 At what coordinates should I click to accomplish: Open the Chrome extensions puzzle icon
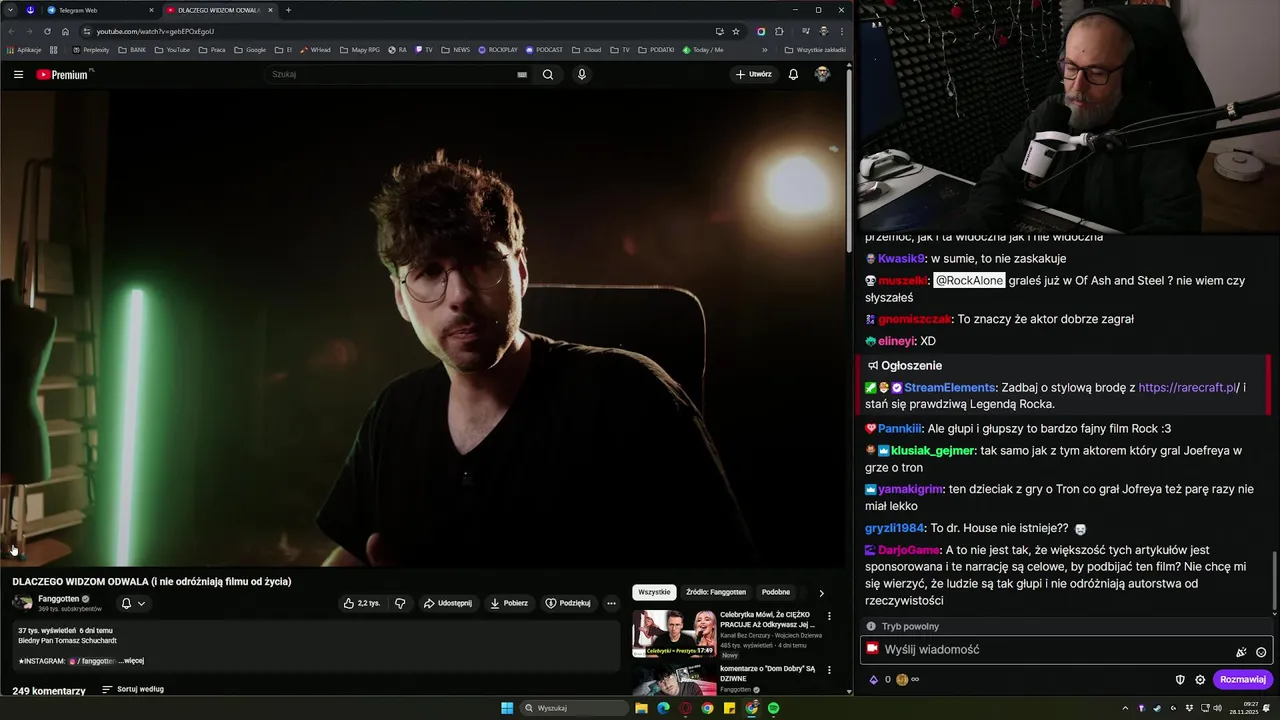coord(779,31)
